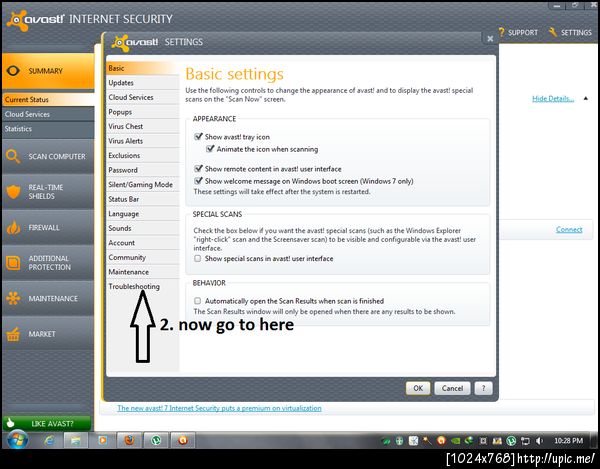Open the avast! 7 virtualization news link
600x469 pixels.
(x=219, y=408)
